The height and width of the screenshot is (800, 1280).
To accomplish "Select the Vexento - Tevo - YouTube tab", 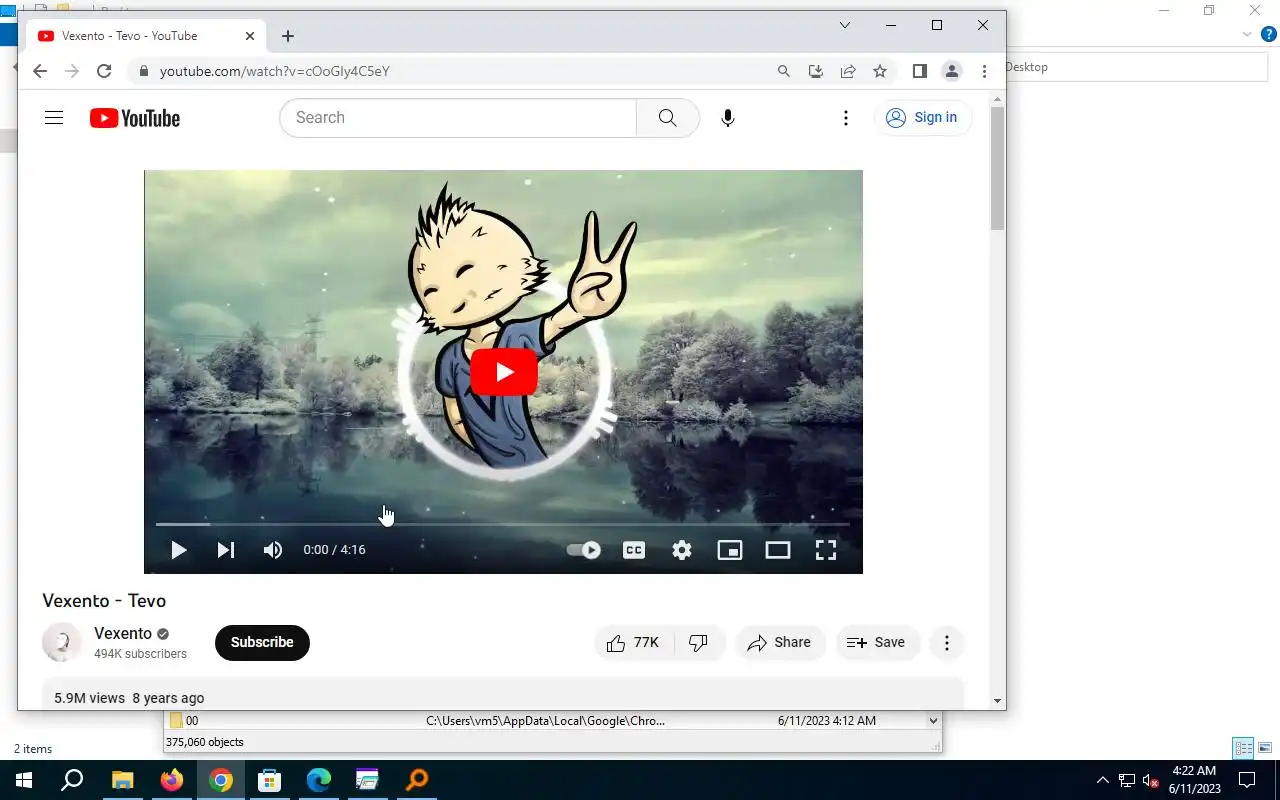I will (147, 36).
